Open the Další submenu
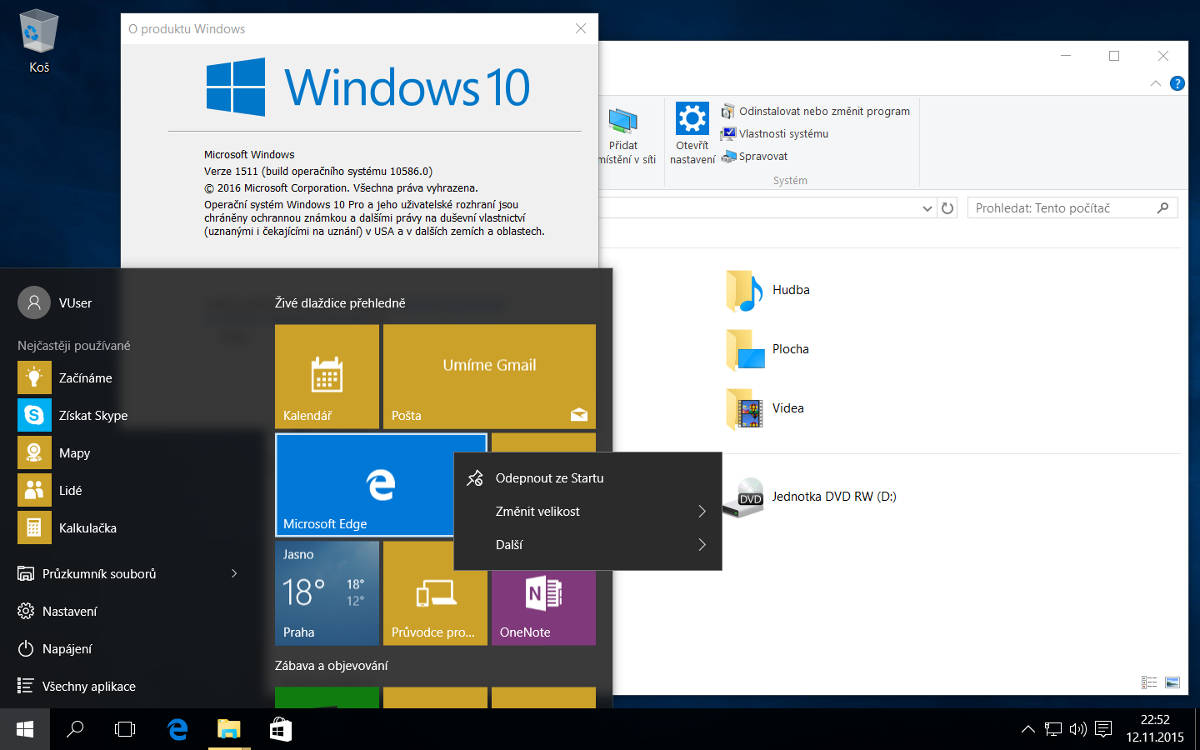The width and height of the screenshot is (1200, 750). click(588, 545)
